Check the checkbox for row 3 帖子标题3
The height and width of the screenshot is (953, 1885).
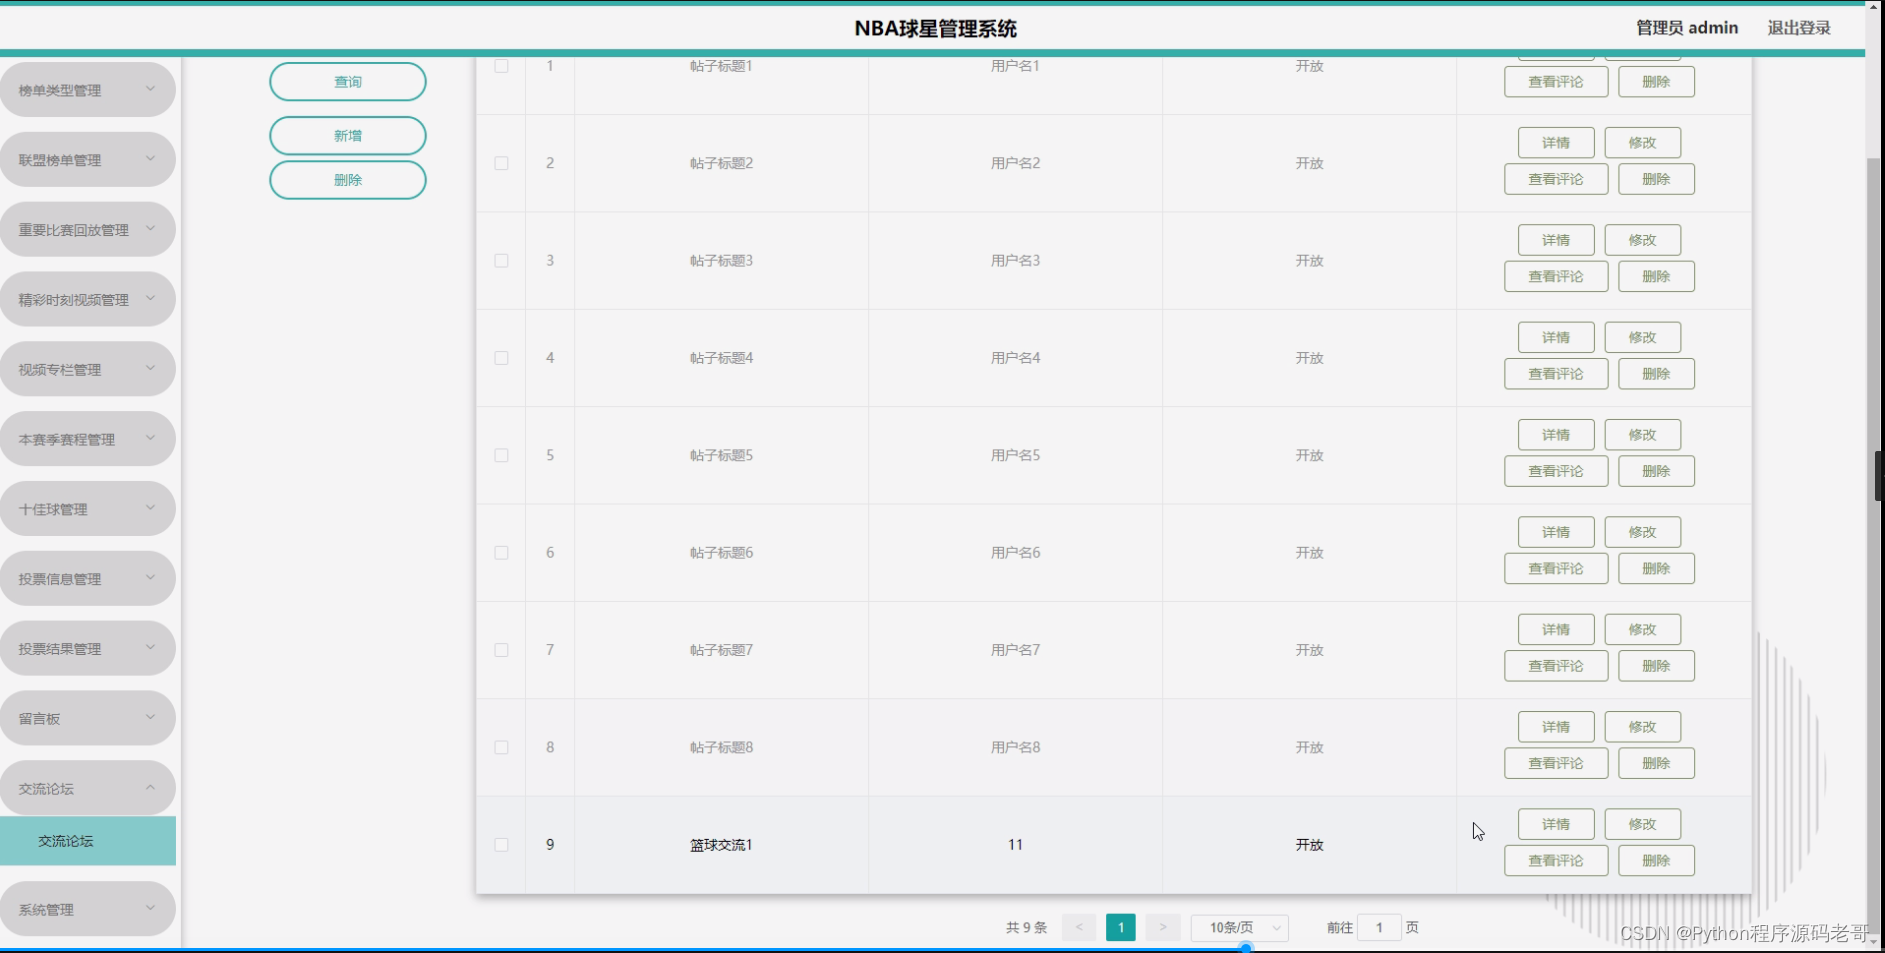point(501,260)
